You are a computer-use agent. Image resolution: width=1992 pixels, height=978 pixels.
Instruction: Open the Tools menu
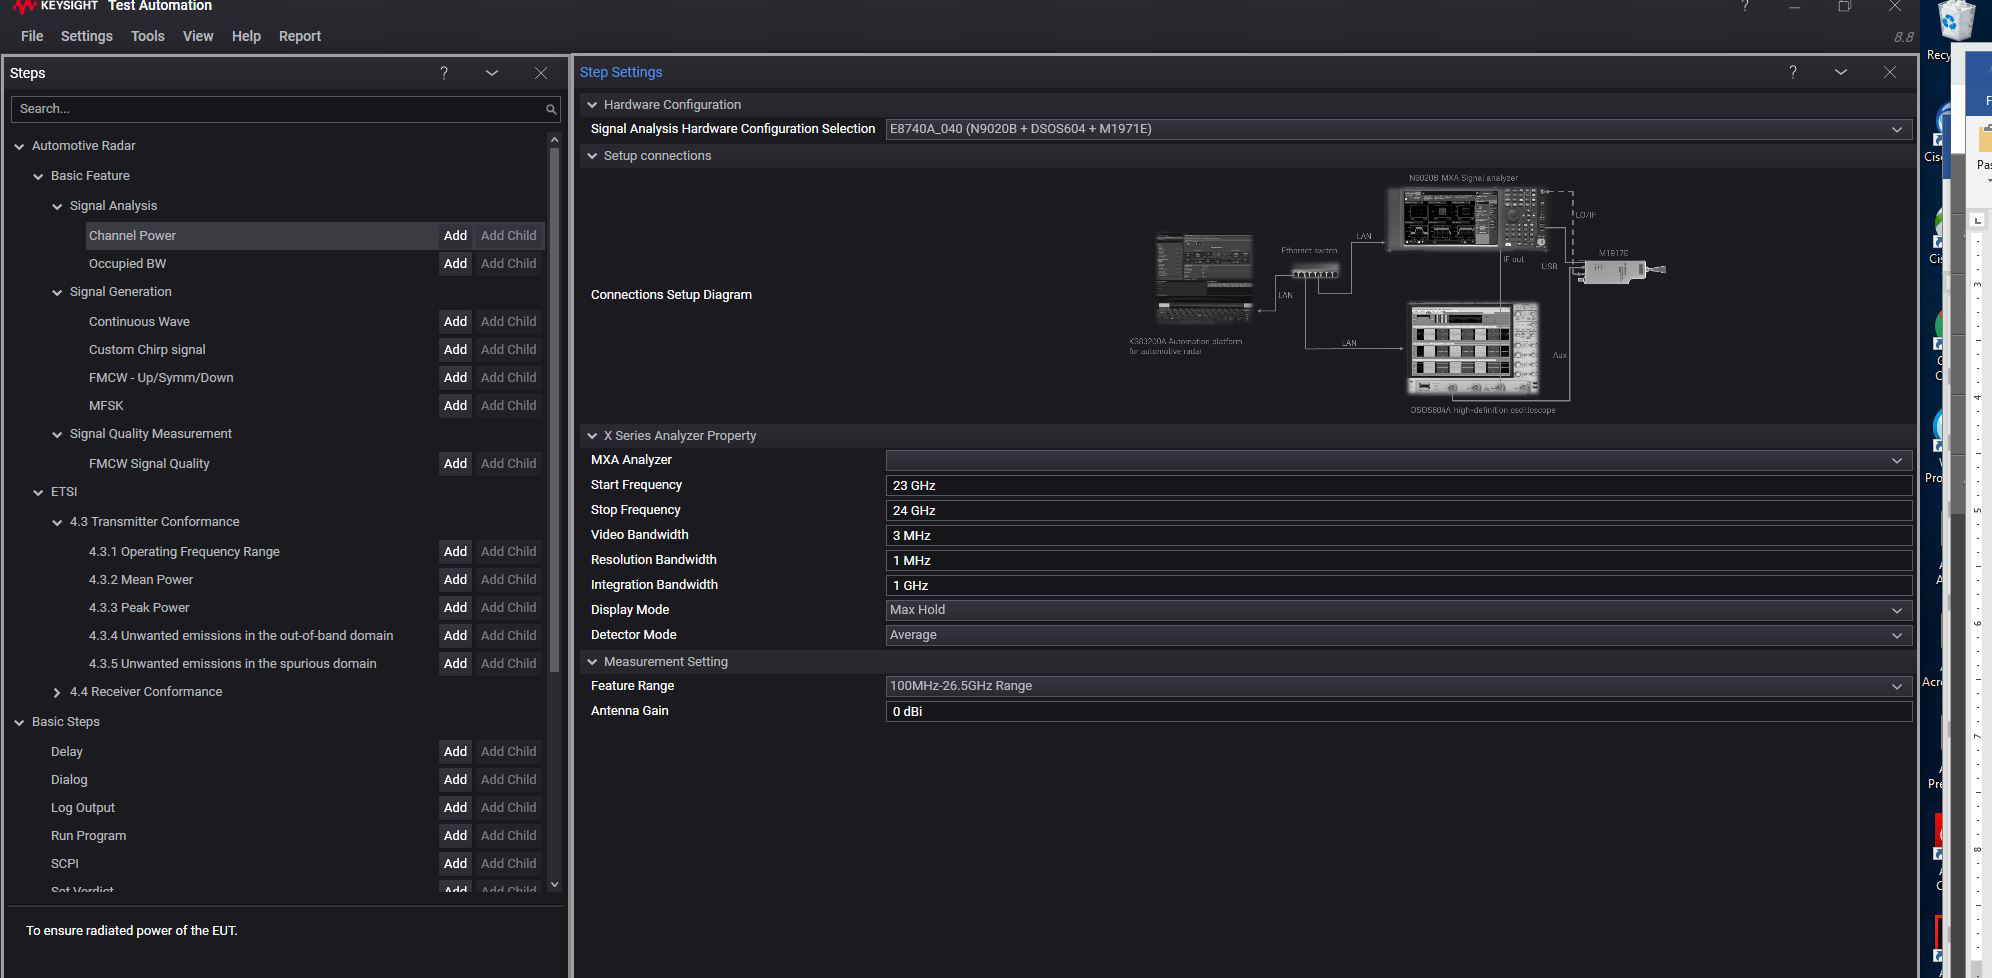click(x=148, y=36)
